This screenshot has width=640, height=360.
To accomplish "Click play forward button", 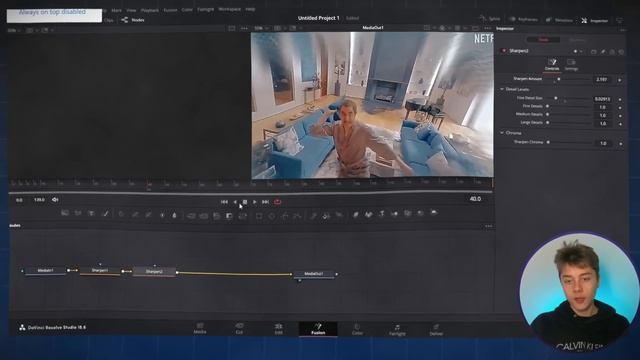I will pos(255,202).
